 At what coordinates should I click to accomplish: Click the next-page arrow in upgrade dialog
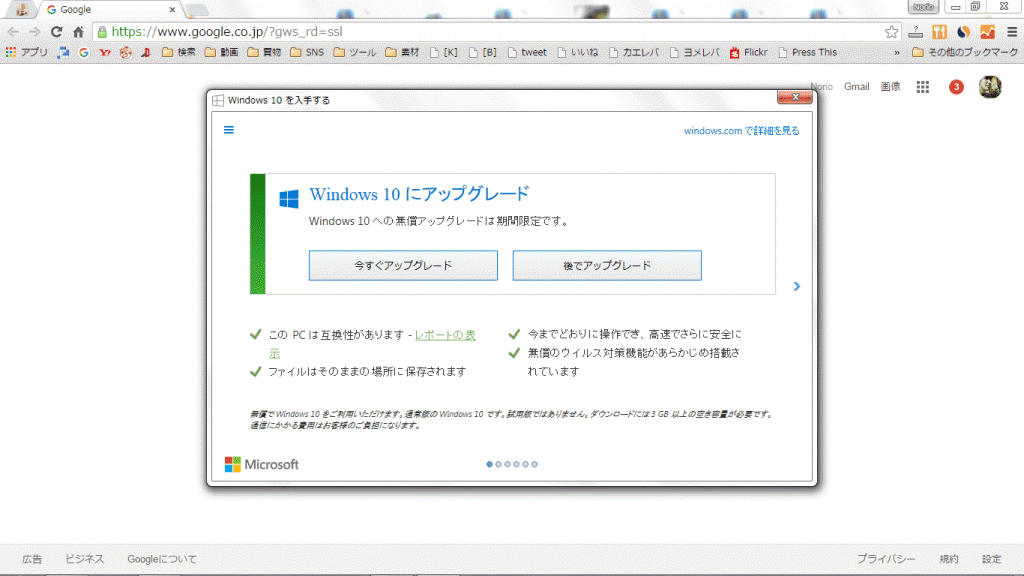(x=796, y=287)
